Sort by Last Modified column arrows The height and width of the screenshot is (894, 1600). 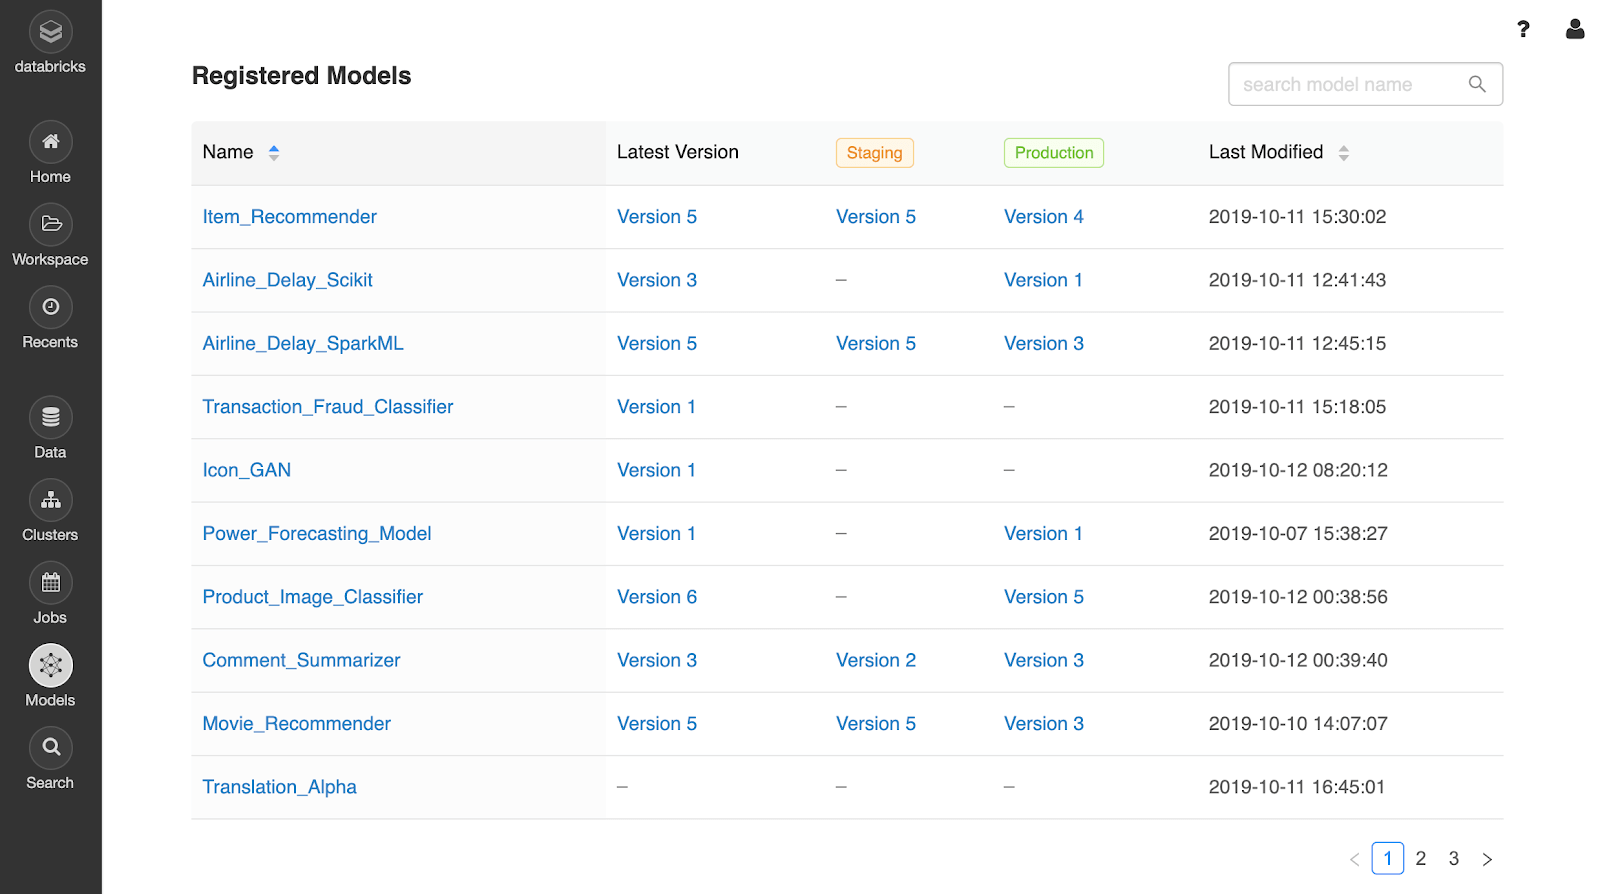tap(1344, 153)
